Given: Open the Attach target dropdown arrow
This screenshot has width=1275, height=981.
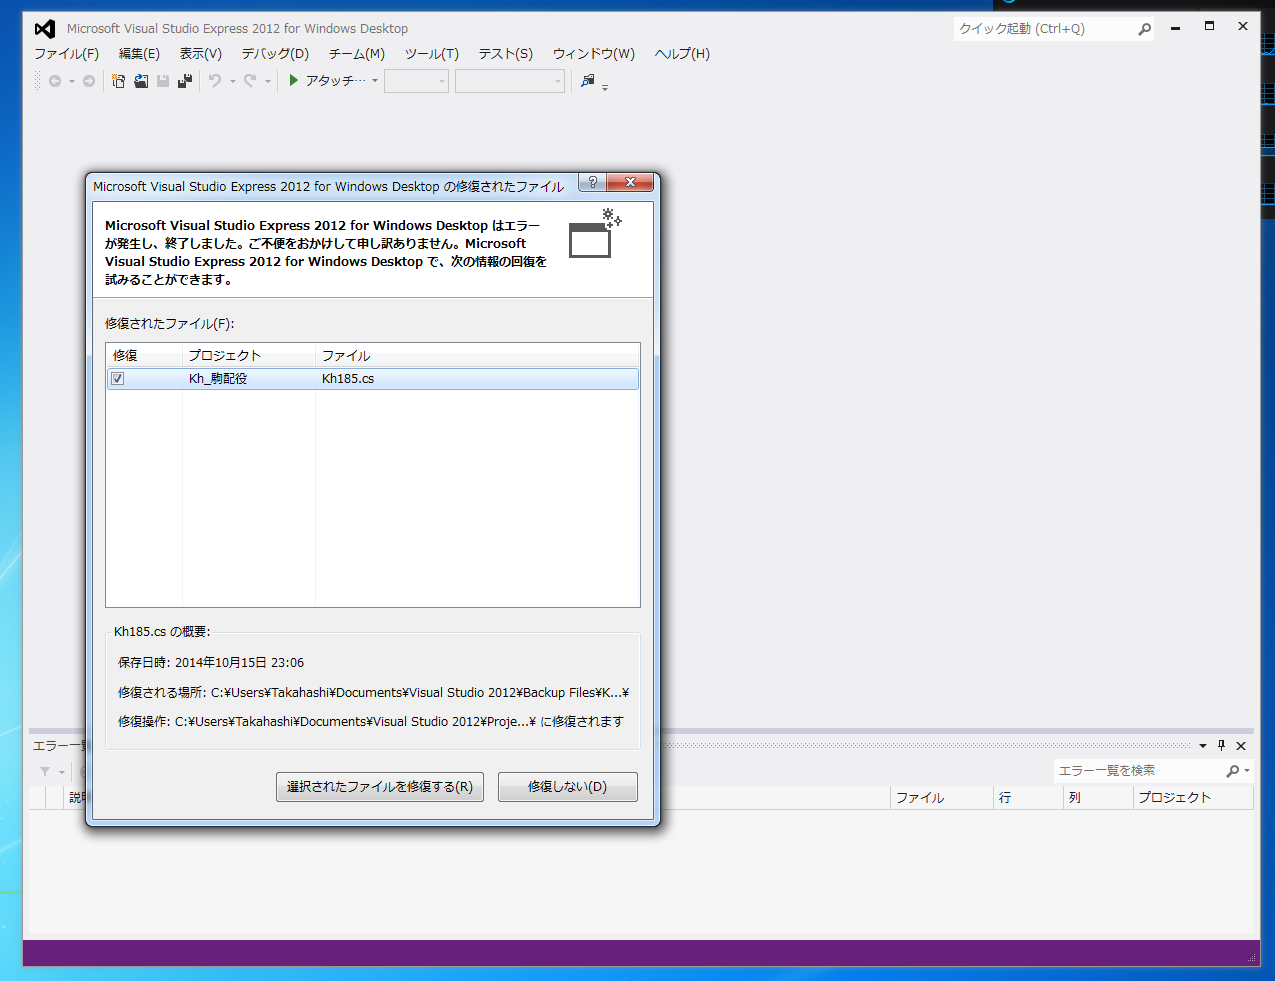Looking at the screenshot, I should click(375, 81).
